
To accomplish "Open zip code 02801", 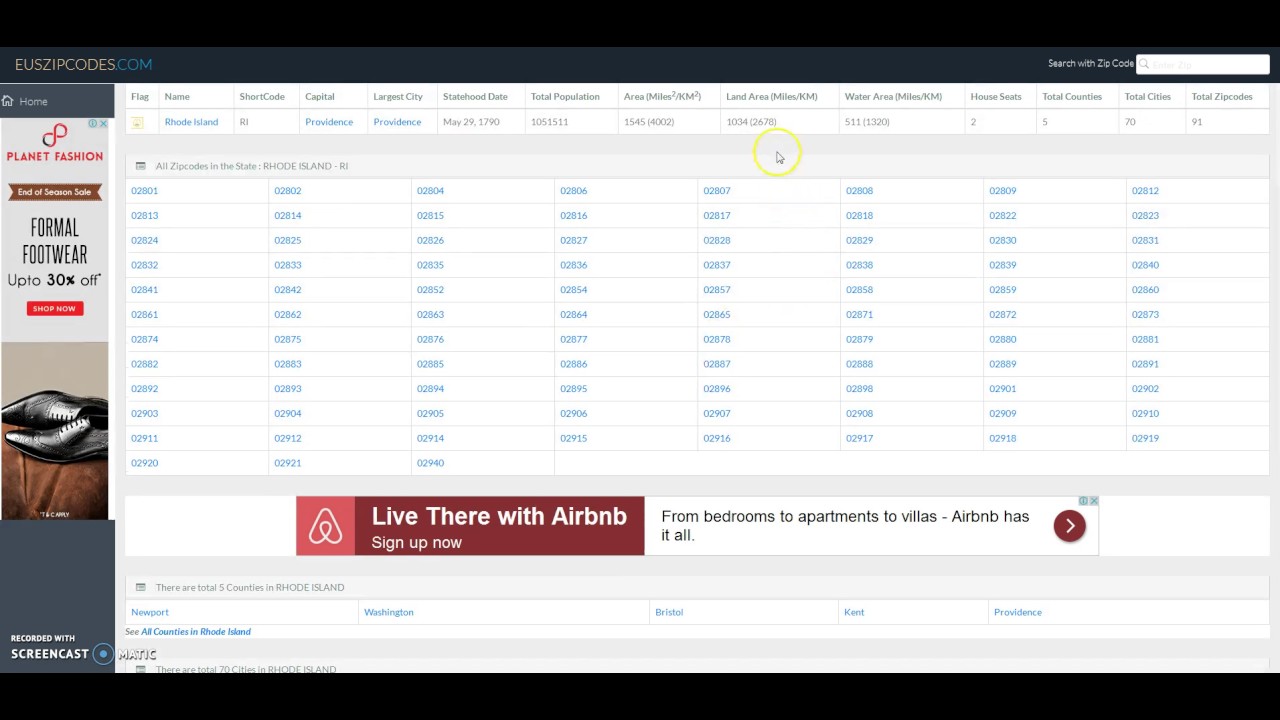I will [x=144, y=191].
